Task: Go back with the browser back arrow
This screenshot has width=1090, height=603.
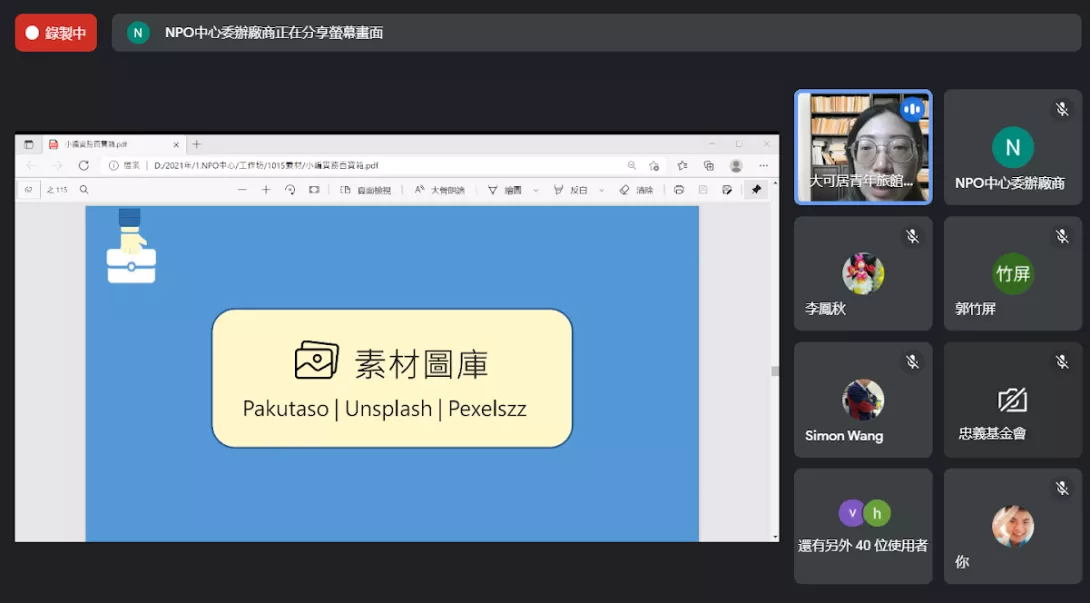Action: coord(31,166)
